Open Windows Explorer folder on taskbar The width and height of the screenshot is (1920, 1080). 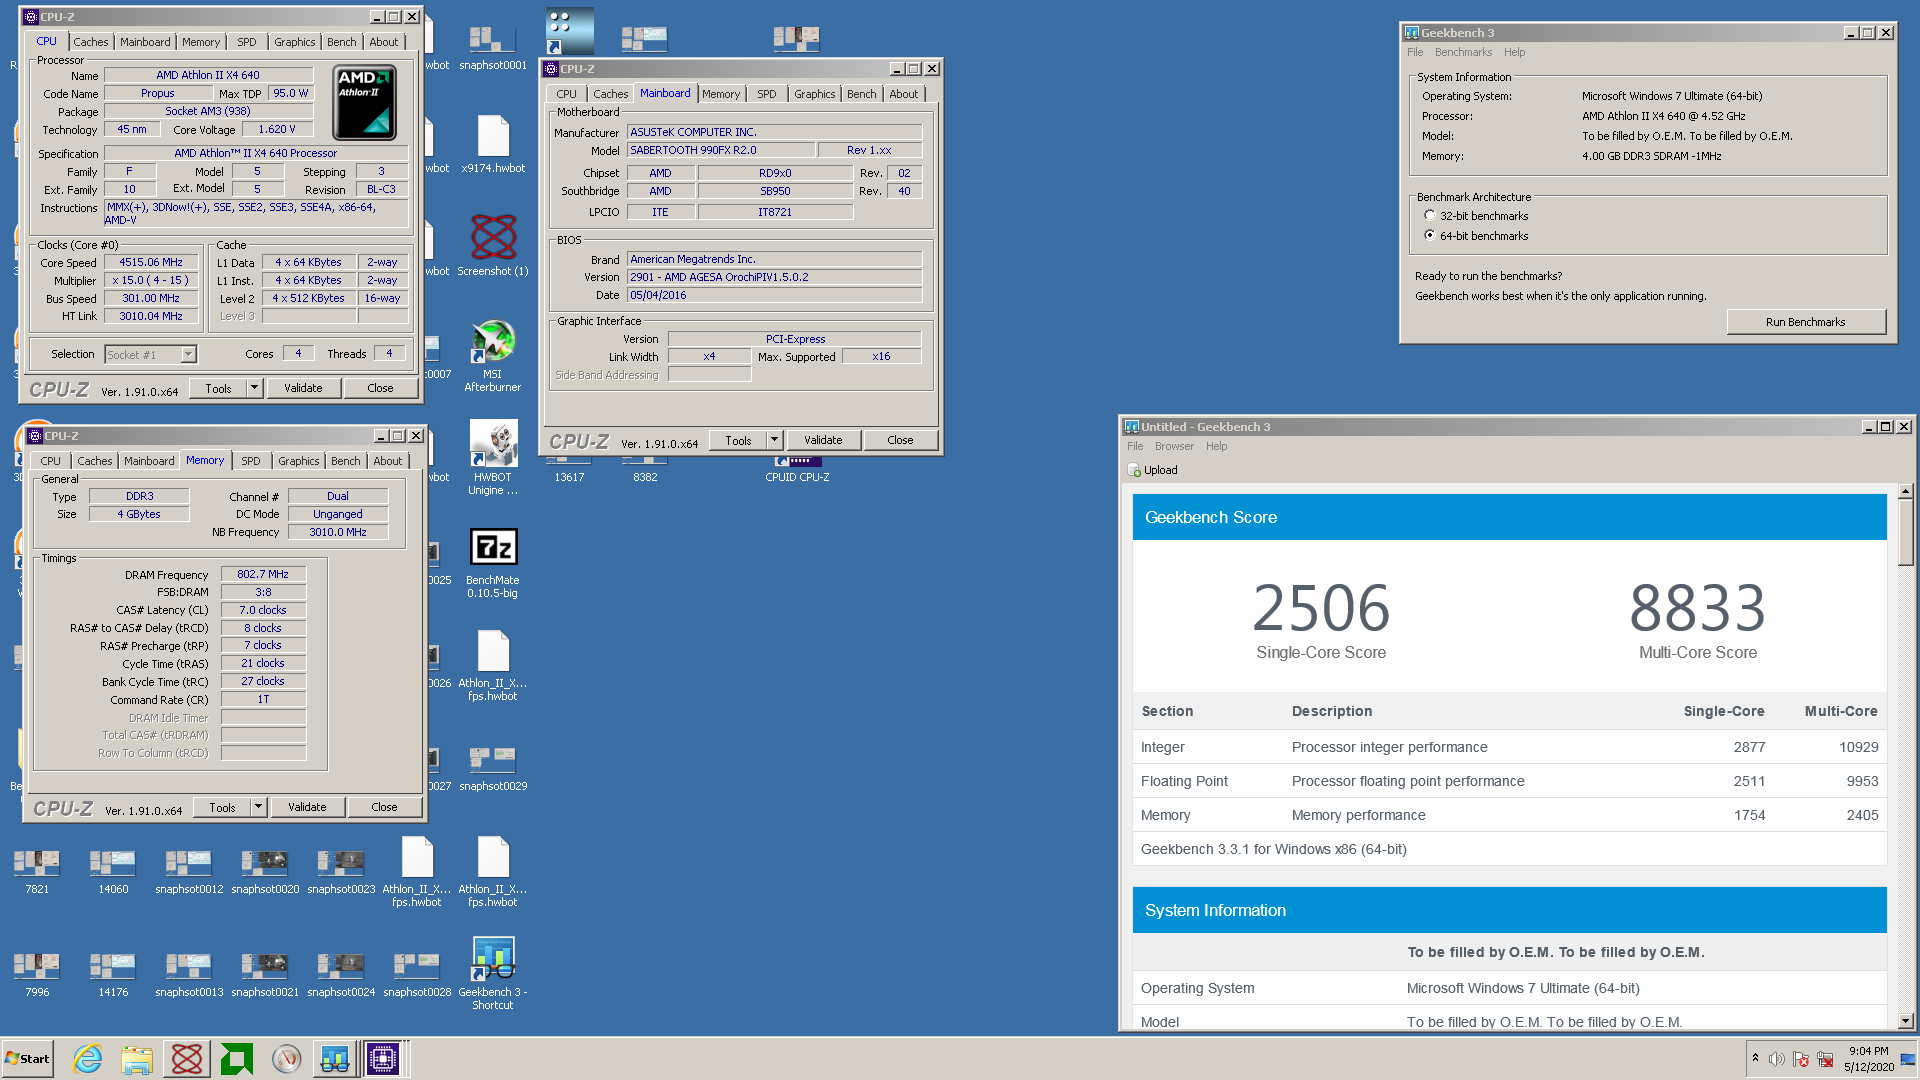coord(137,1058)
